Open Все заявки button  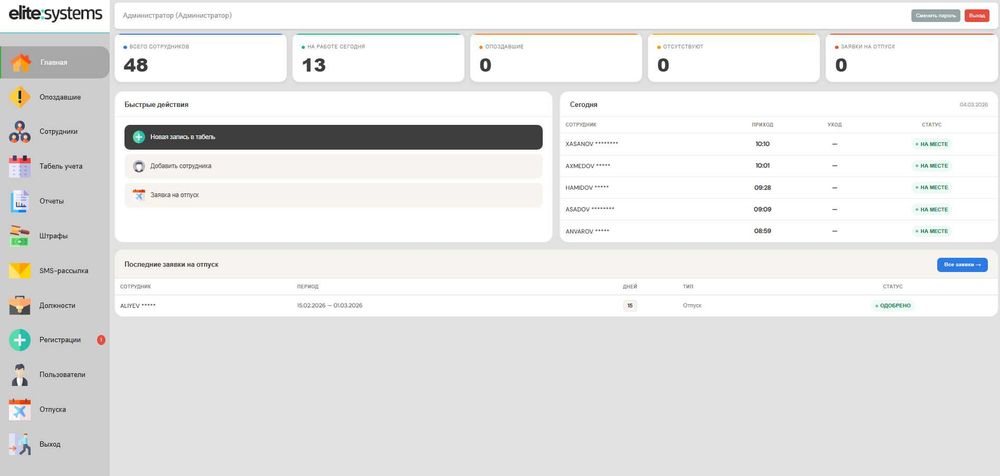pos(962,264)
